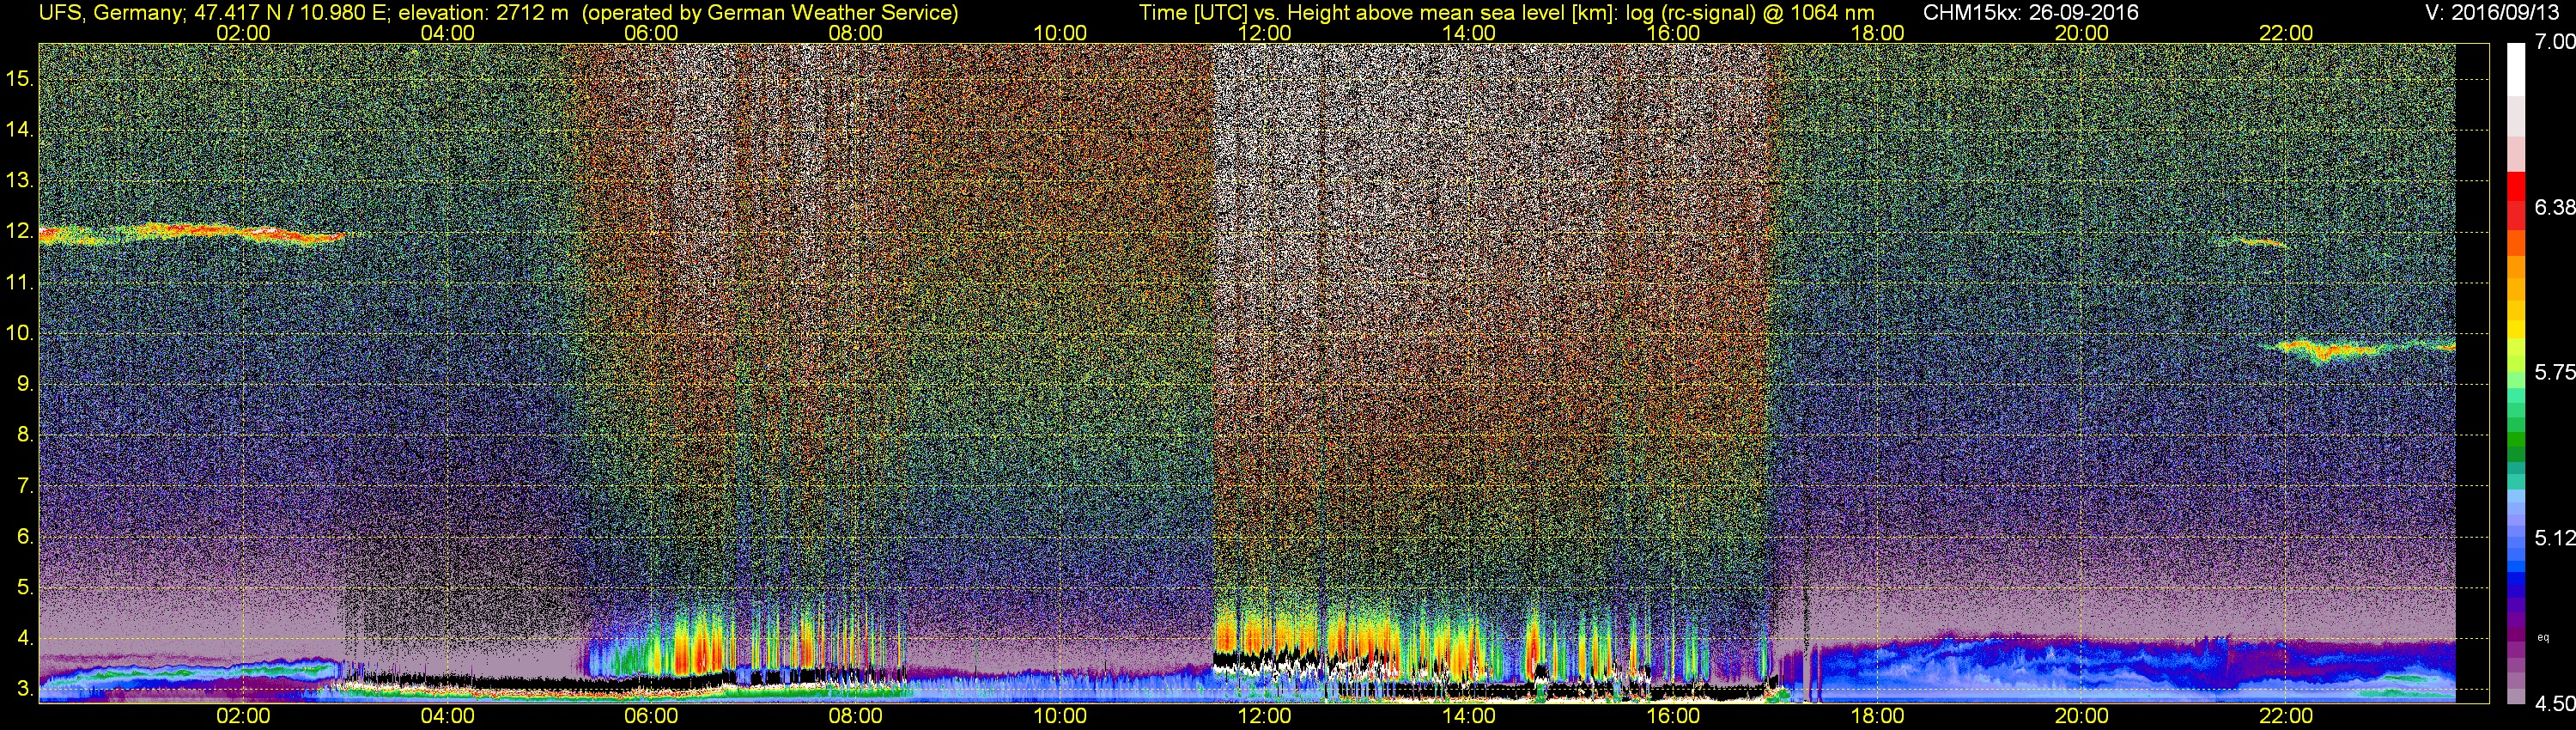This screenshot has width=2576, height=730.
Task: Click the 15. km height axis label
Action: (19, 78)
